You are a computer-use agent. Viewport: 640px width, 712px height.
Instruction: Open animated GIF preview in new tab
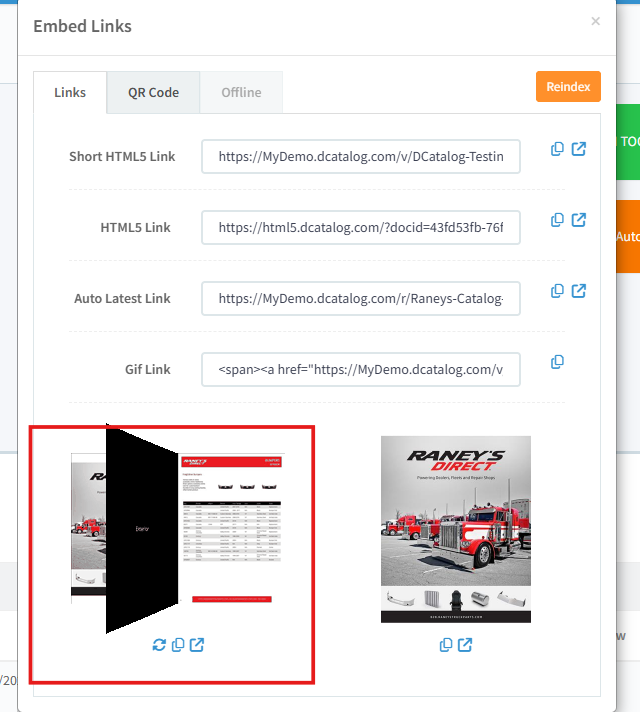(x=197, y=645)
